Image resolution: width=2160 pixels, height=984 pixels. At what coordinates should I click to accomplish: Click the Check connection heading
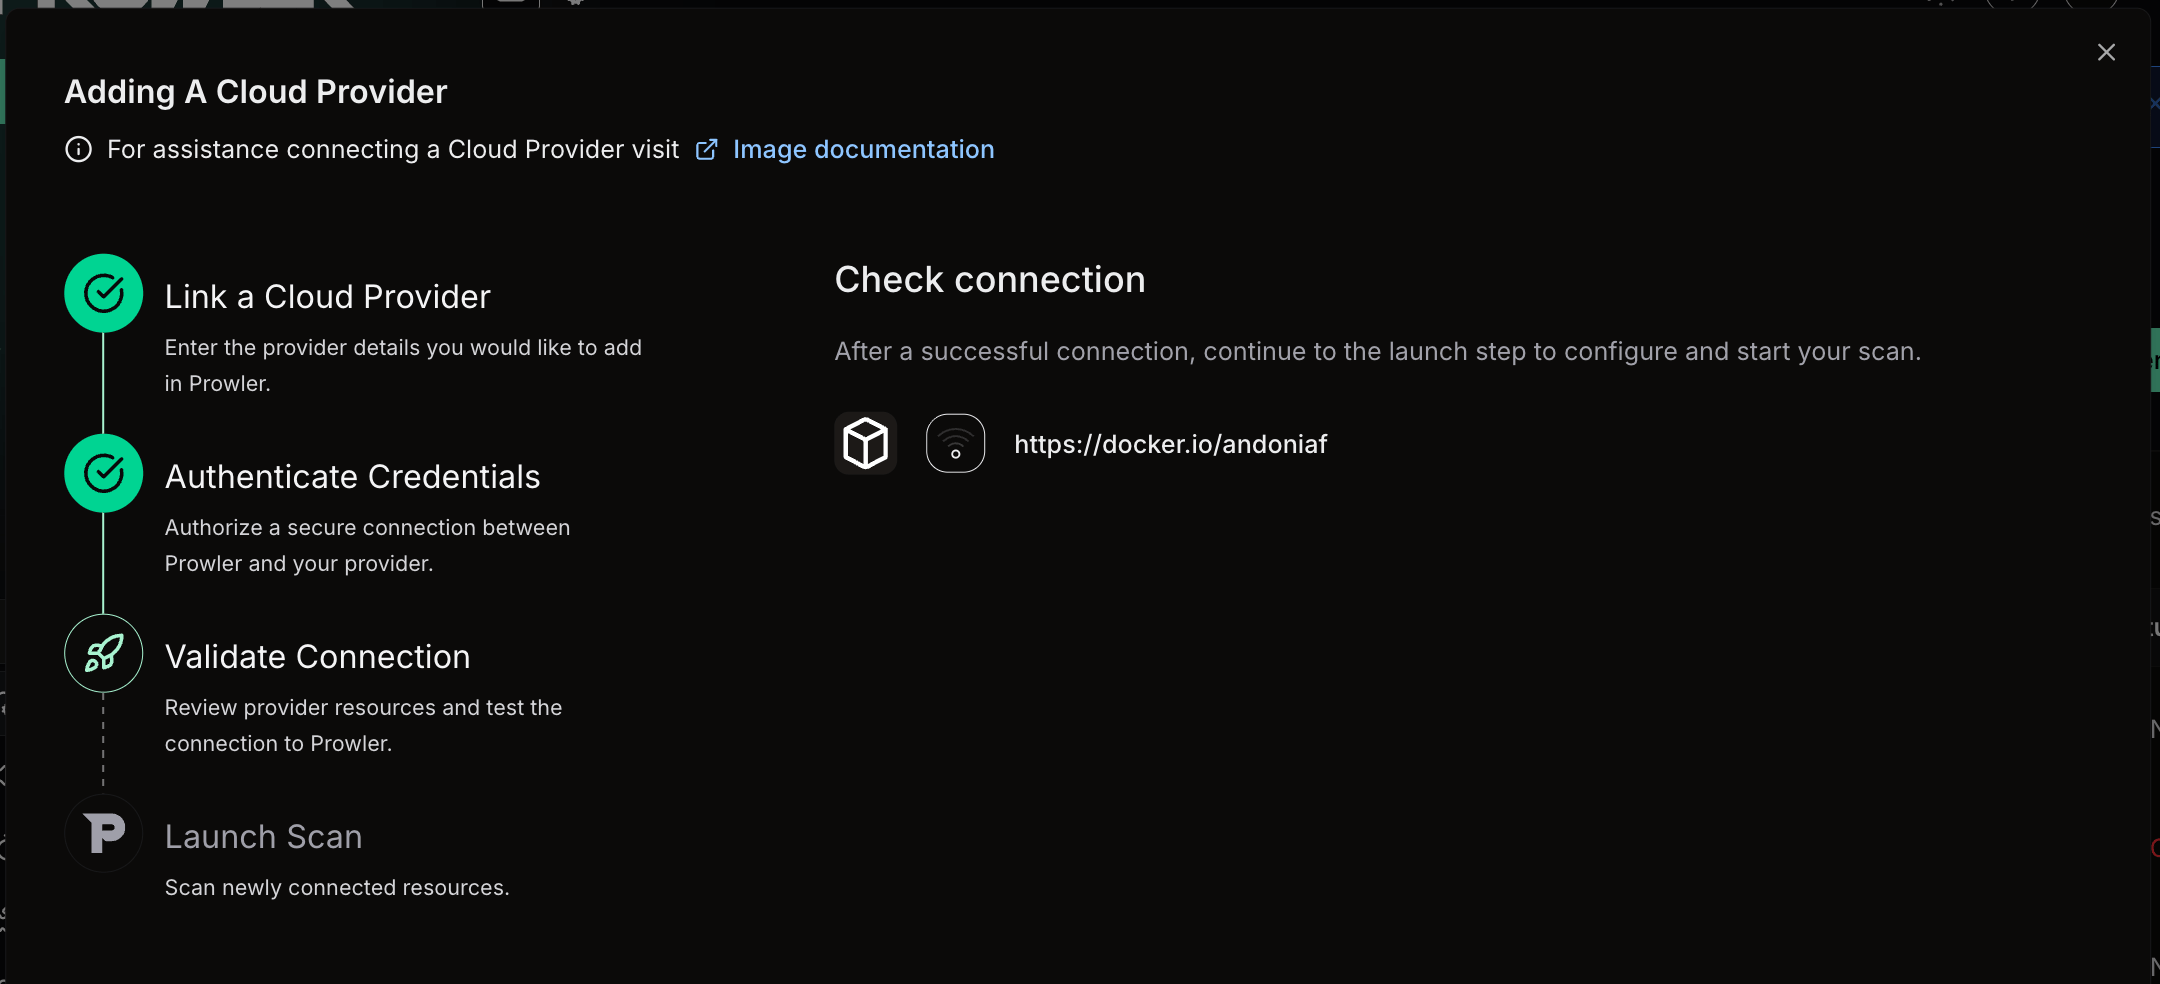pyautogui.click(x=990, y=280)
